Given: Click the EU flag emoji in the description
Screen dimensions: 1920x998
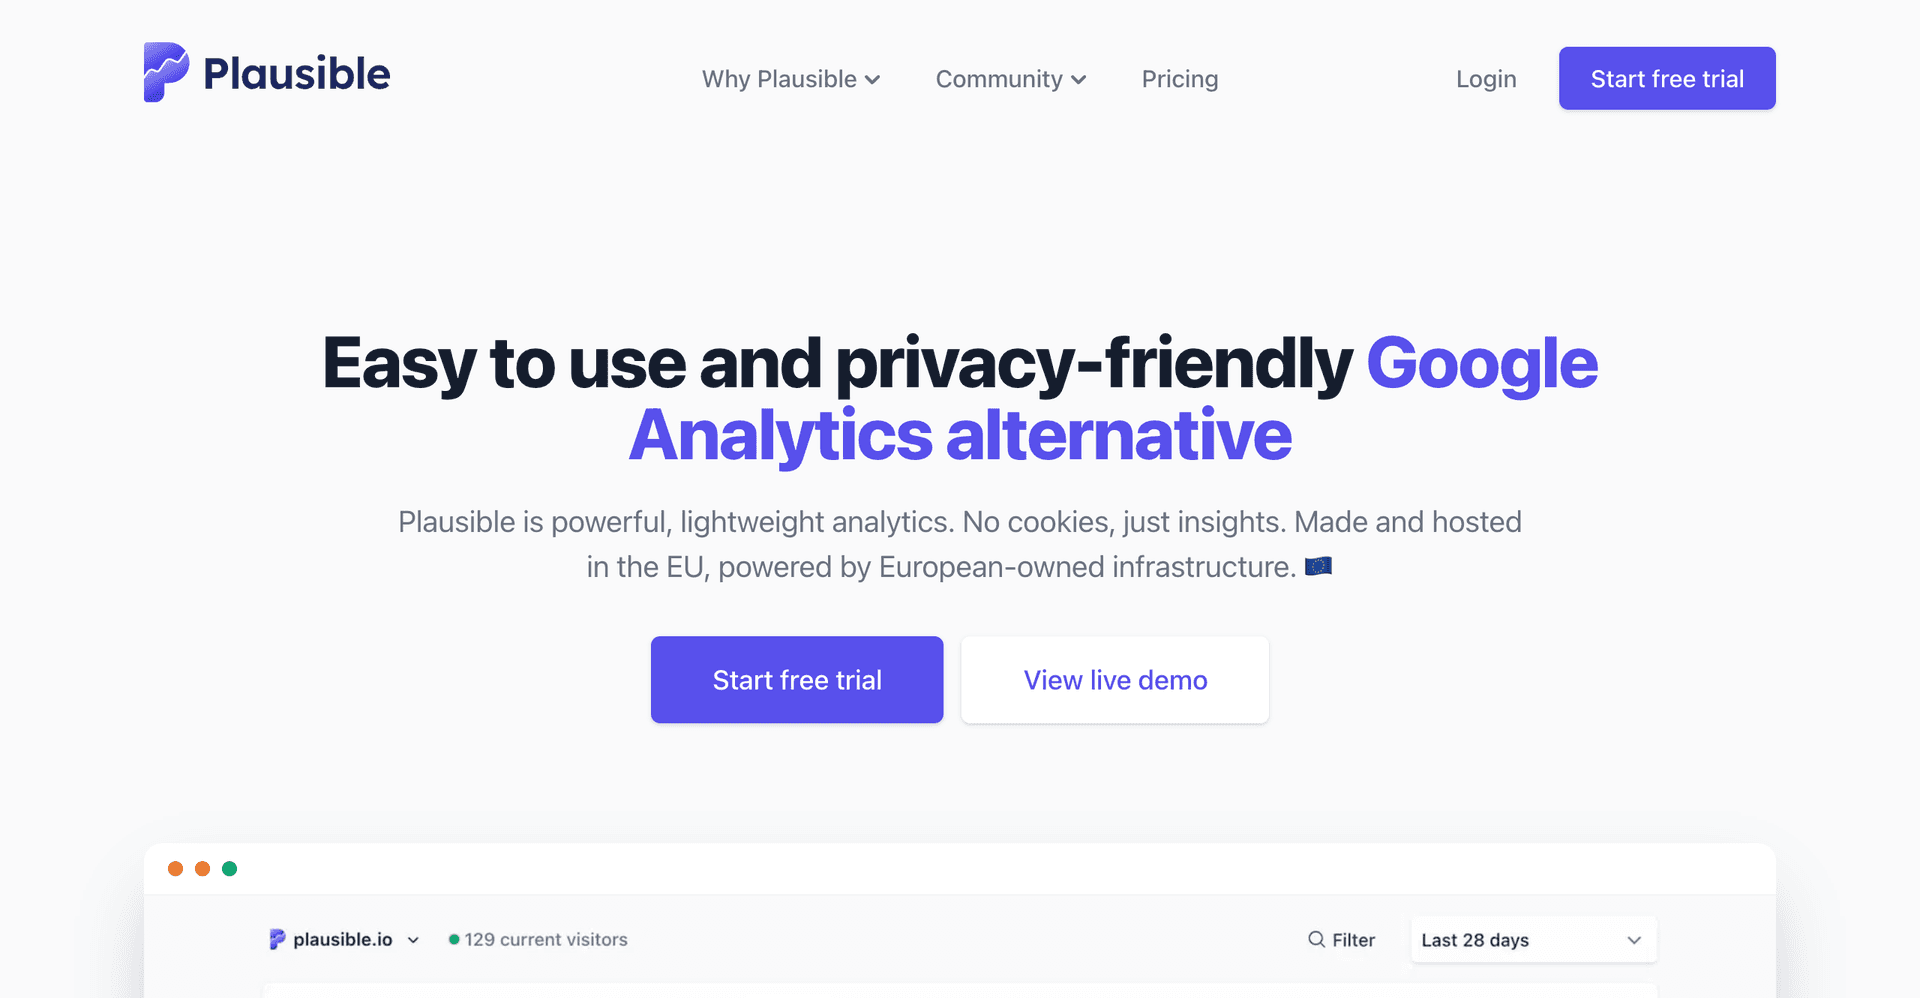Looking at the screenshot, I should point(1319,565).
